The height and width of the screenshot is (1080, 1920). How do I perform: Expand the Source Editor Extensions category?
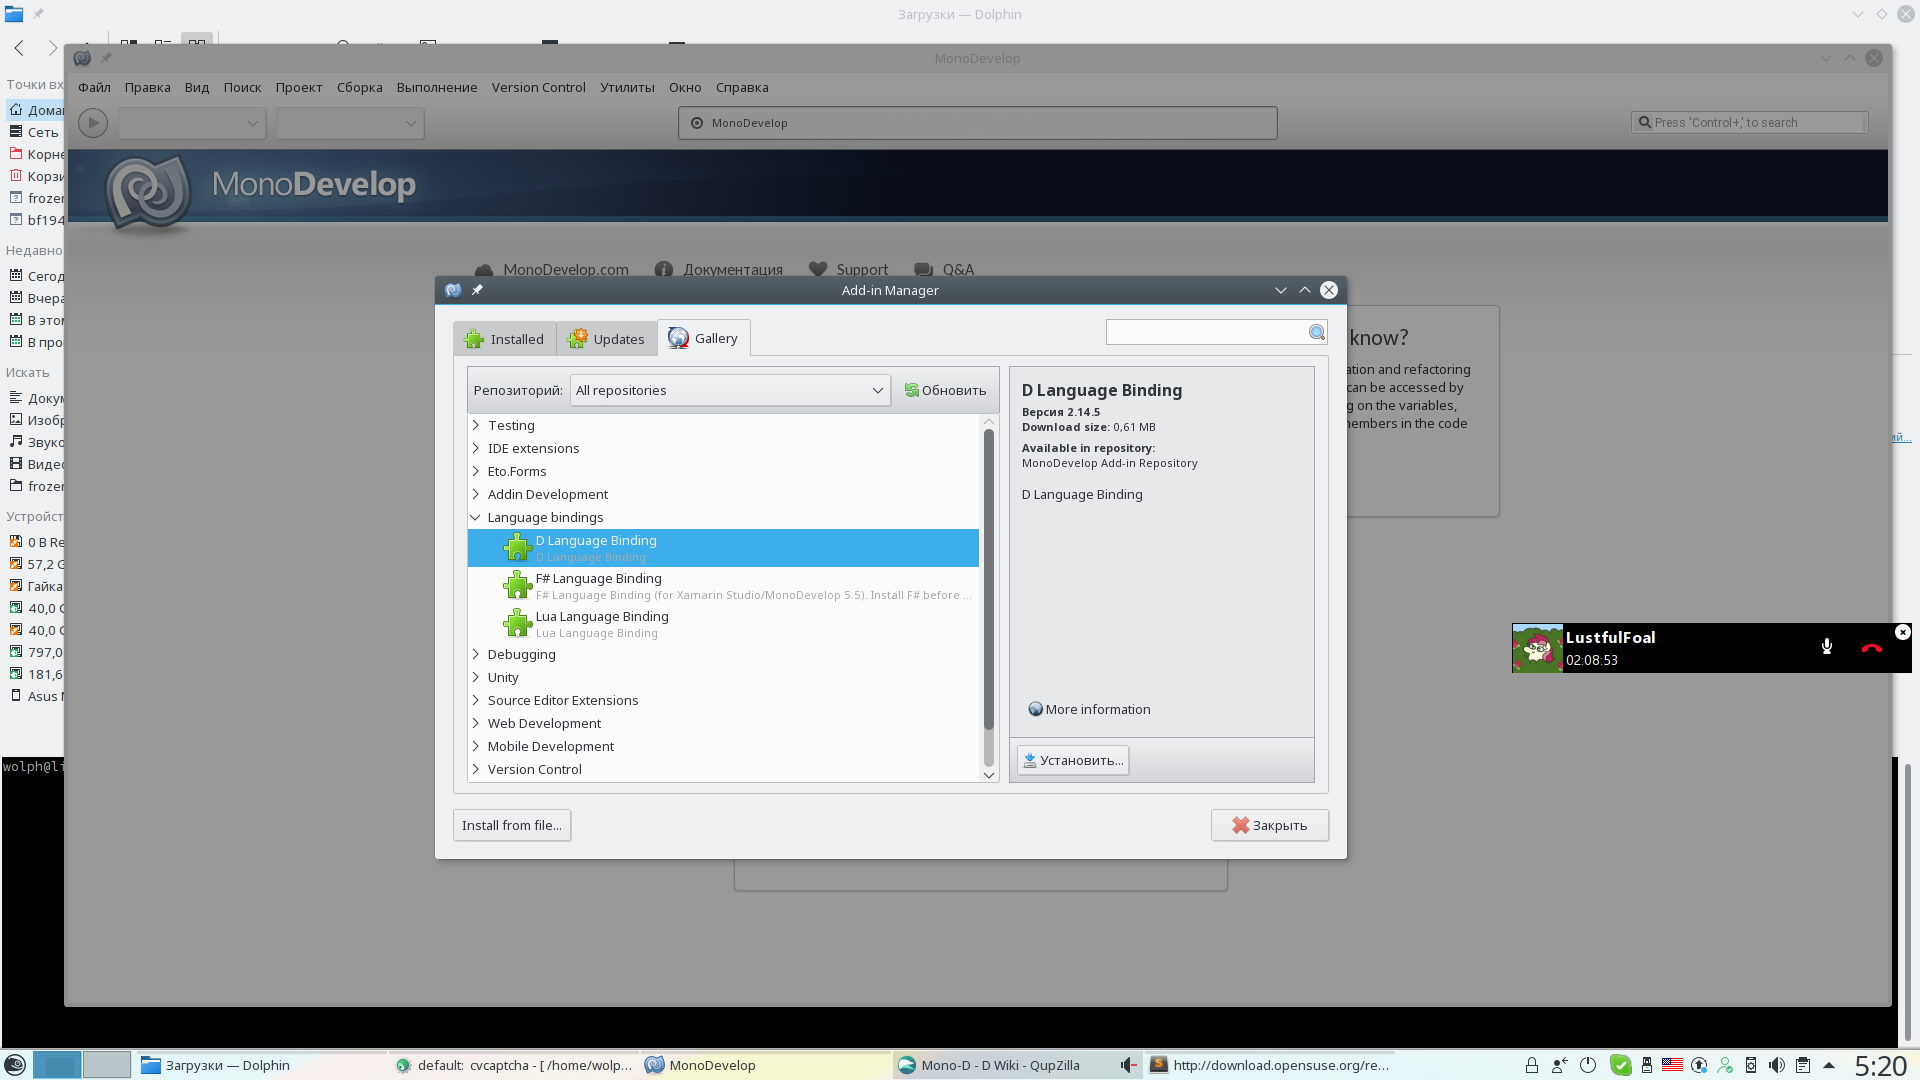click(x=476, y=700)
